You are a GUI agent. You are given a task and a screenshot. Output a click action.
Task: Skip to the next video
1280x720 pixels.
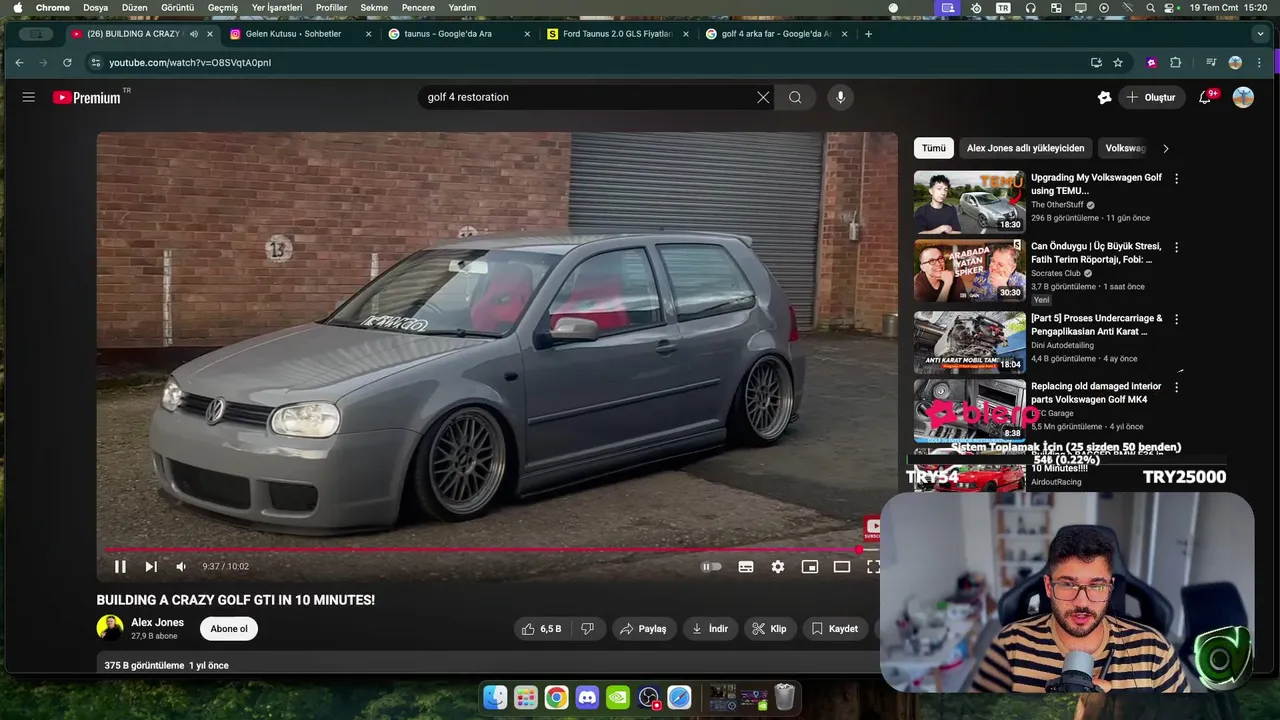[151, 566]
